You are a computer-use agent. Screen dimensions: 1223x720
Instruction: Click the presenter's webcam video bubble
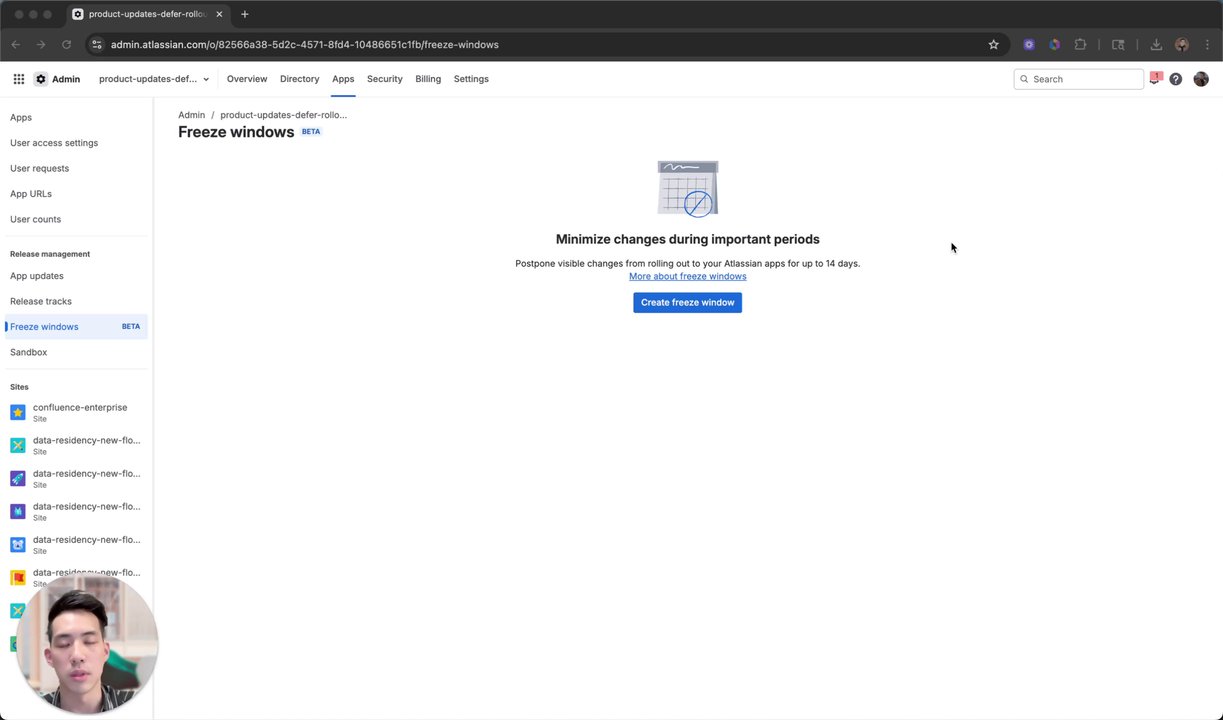(87, 643)
